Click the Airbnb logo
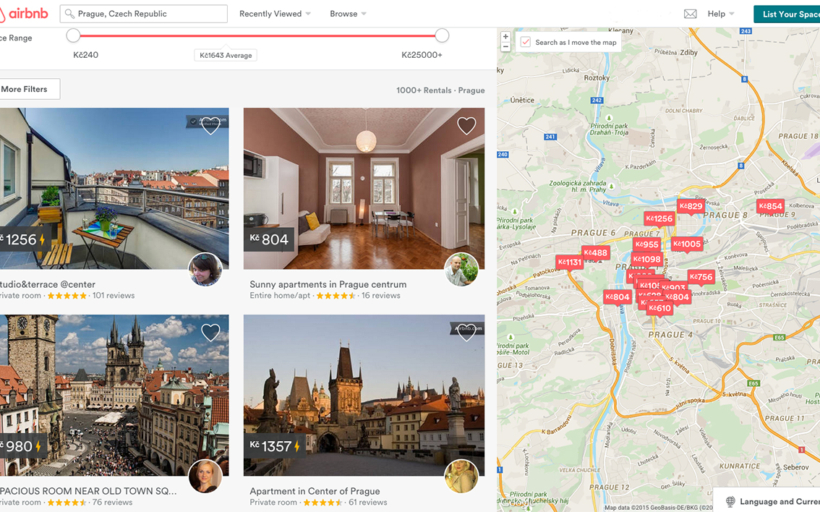 point(24,14)
